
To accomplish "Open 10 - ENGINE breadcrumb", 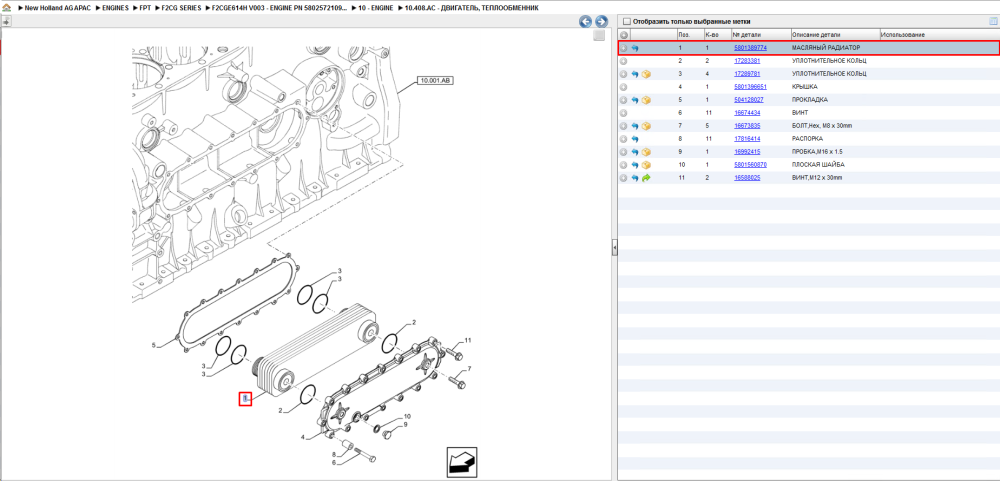I will tap(375, 8).
